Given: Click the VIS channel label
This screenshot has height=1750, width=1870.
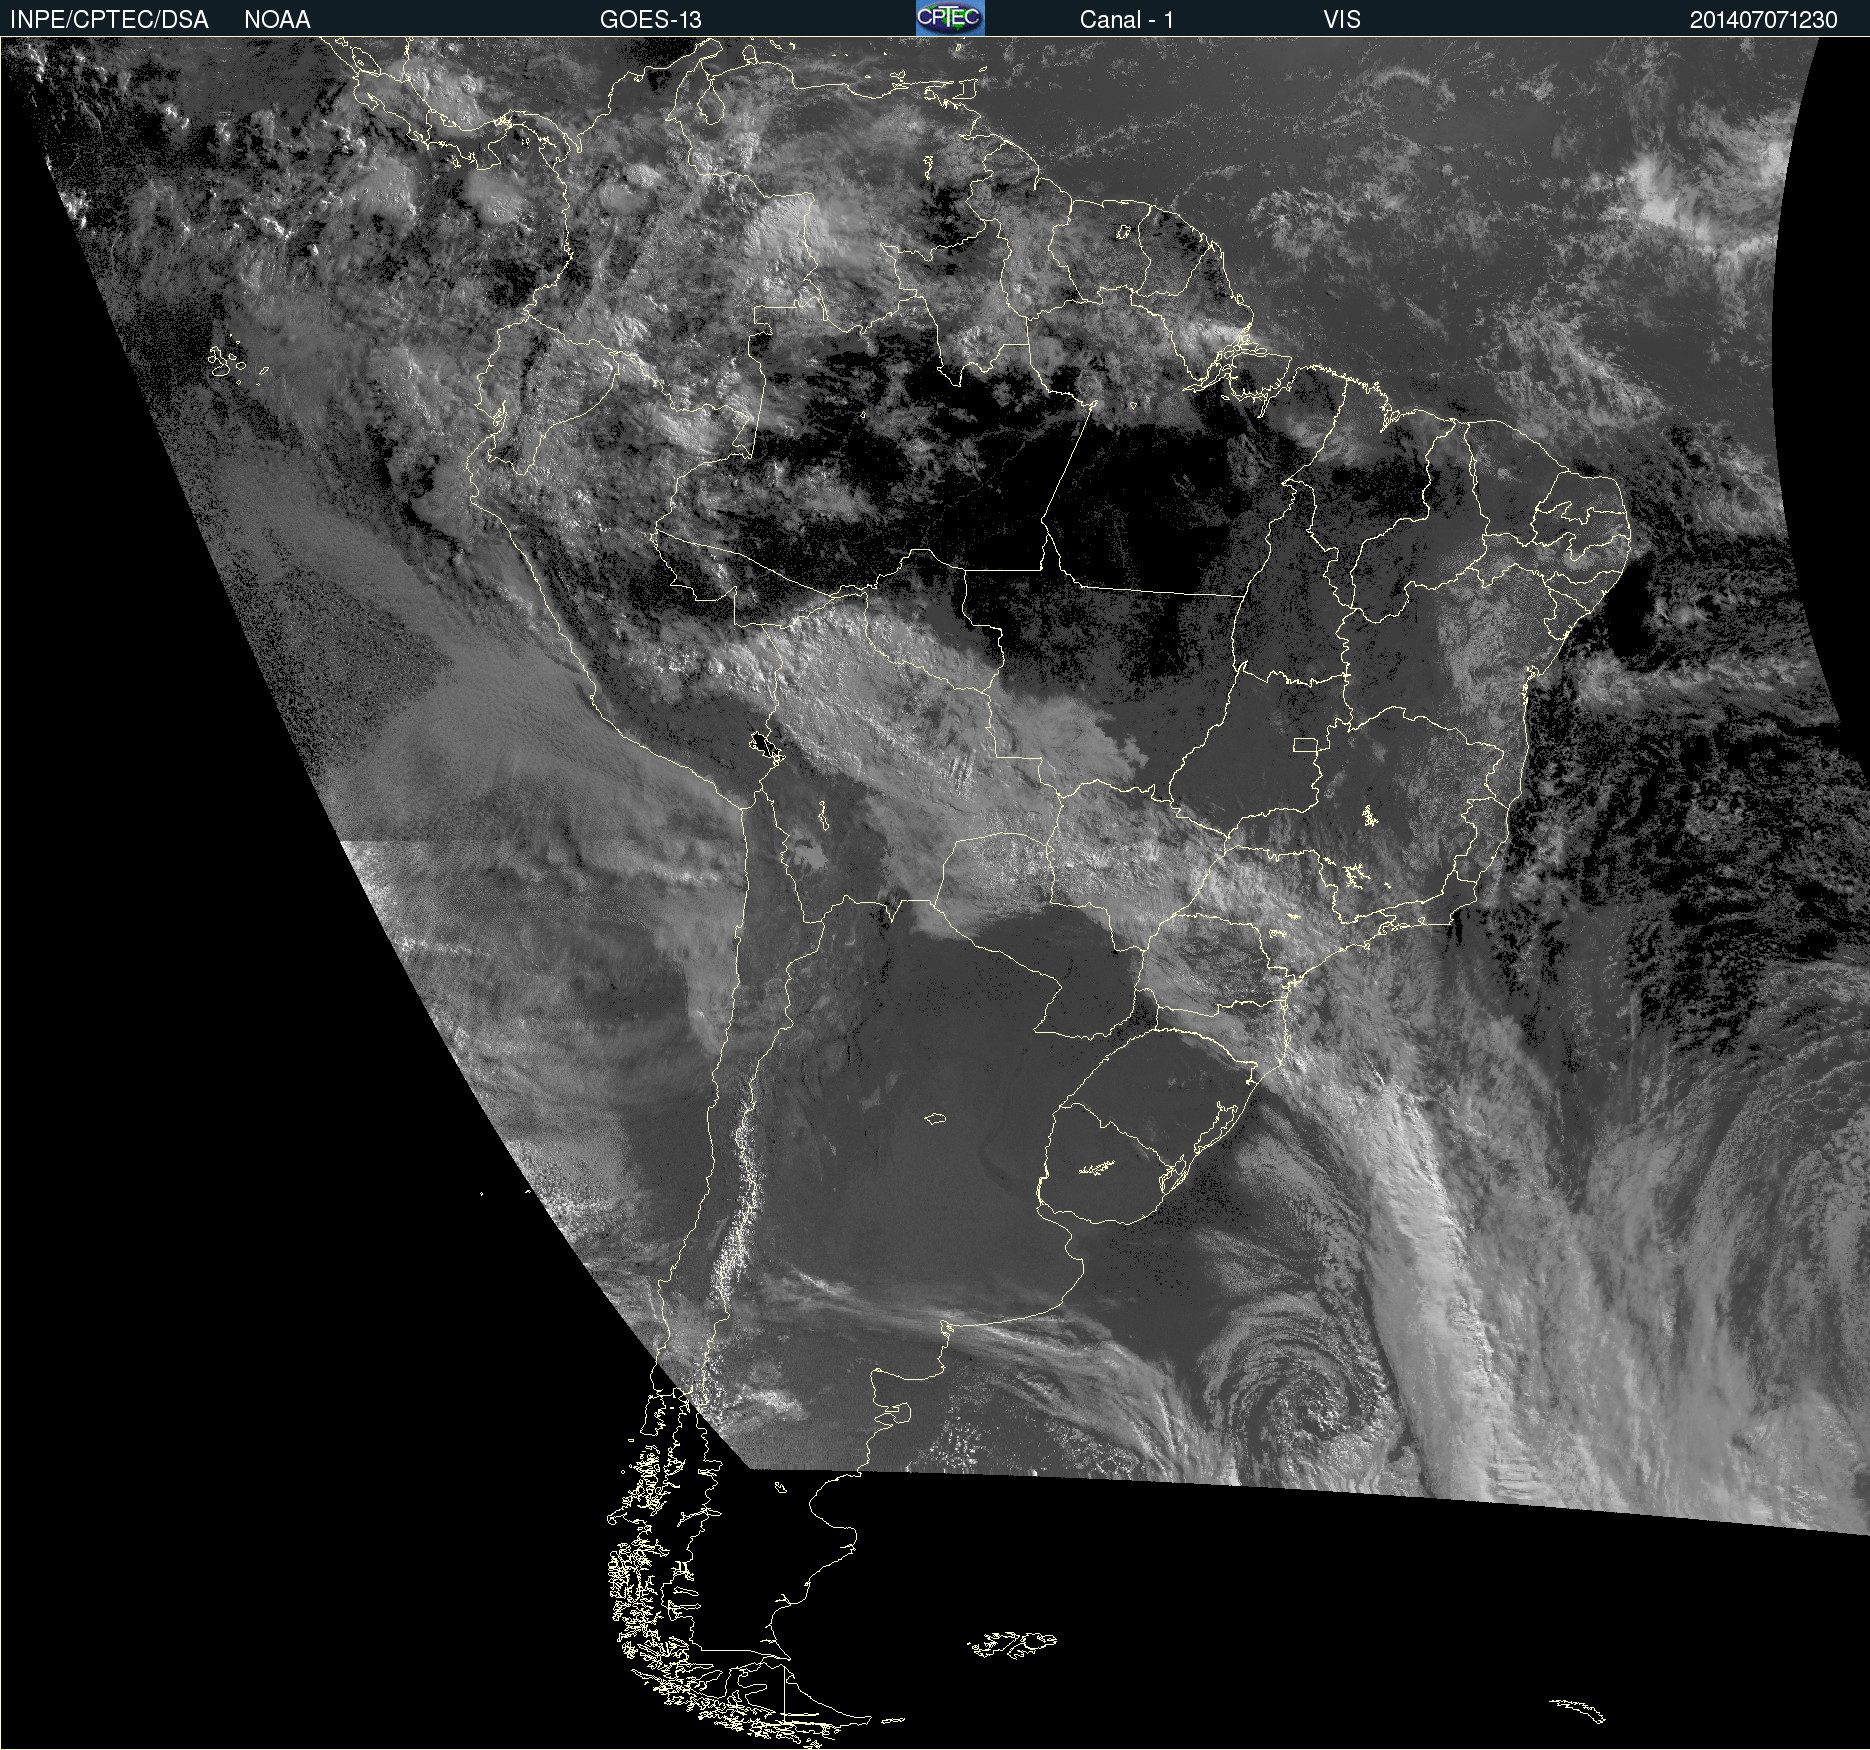Looking at the screenshot, I should pos(1342,20).
